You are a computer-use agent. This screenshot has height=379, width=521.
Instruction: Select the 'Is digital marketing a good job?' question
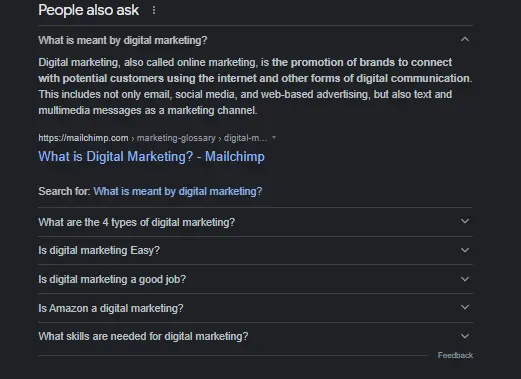point(112,279)
